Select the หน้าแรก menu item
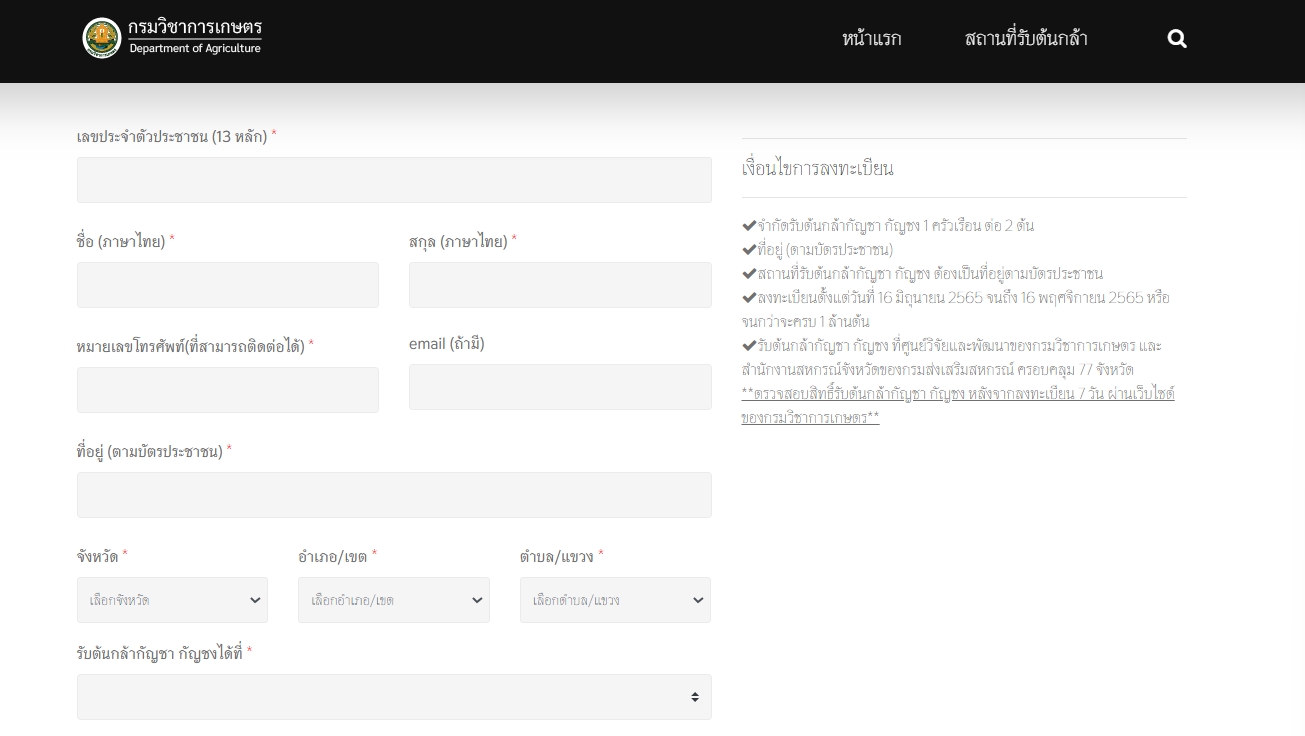 point(871,38)
